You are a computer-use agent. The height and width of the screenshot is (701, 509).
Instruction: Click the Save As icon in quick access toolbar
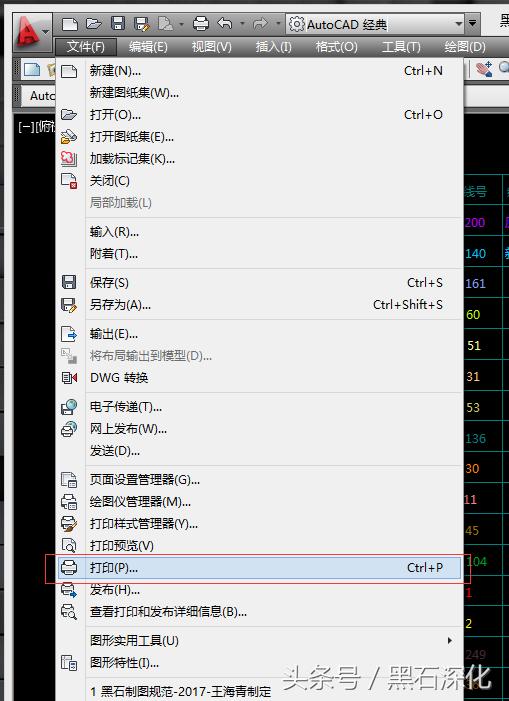coord(142,24)
